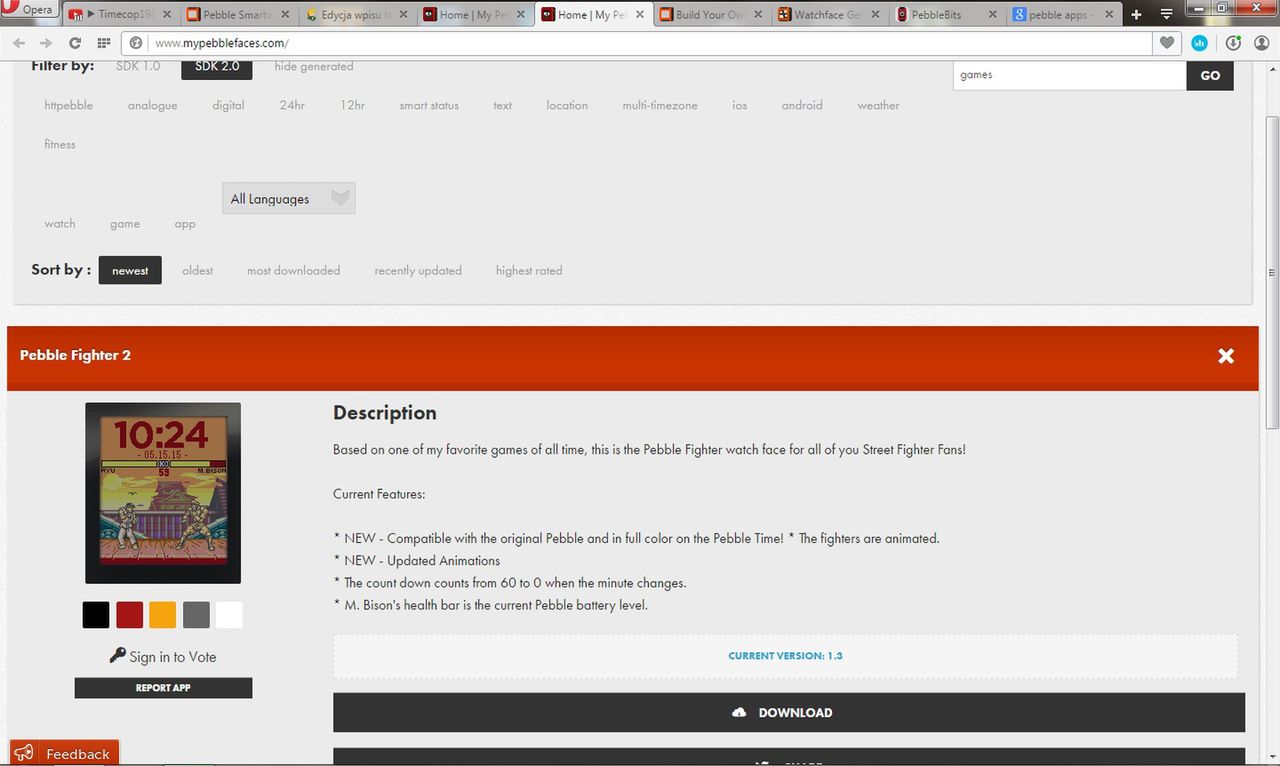Go back with the browser back arrow
Viewport: 1280px width, 766px height.
coord(19,43)
